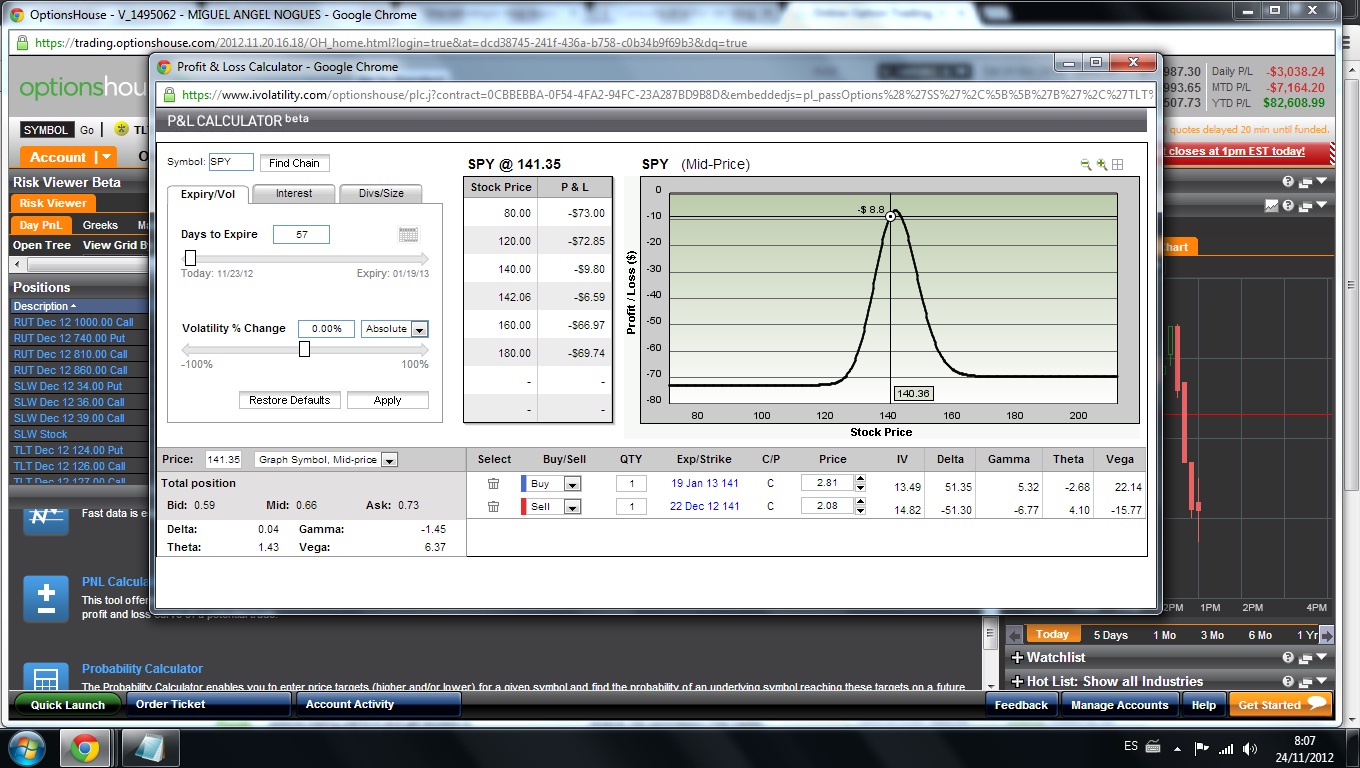
Task: Click the Days to Expire slider handle
Action: [x=190, y=257]
